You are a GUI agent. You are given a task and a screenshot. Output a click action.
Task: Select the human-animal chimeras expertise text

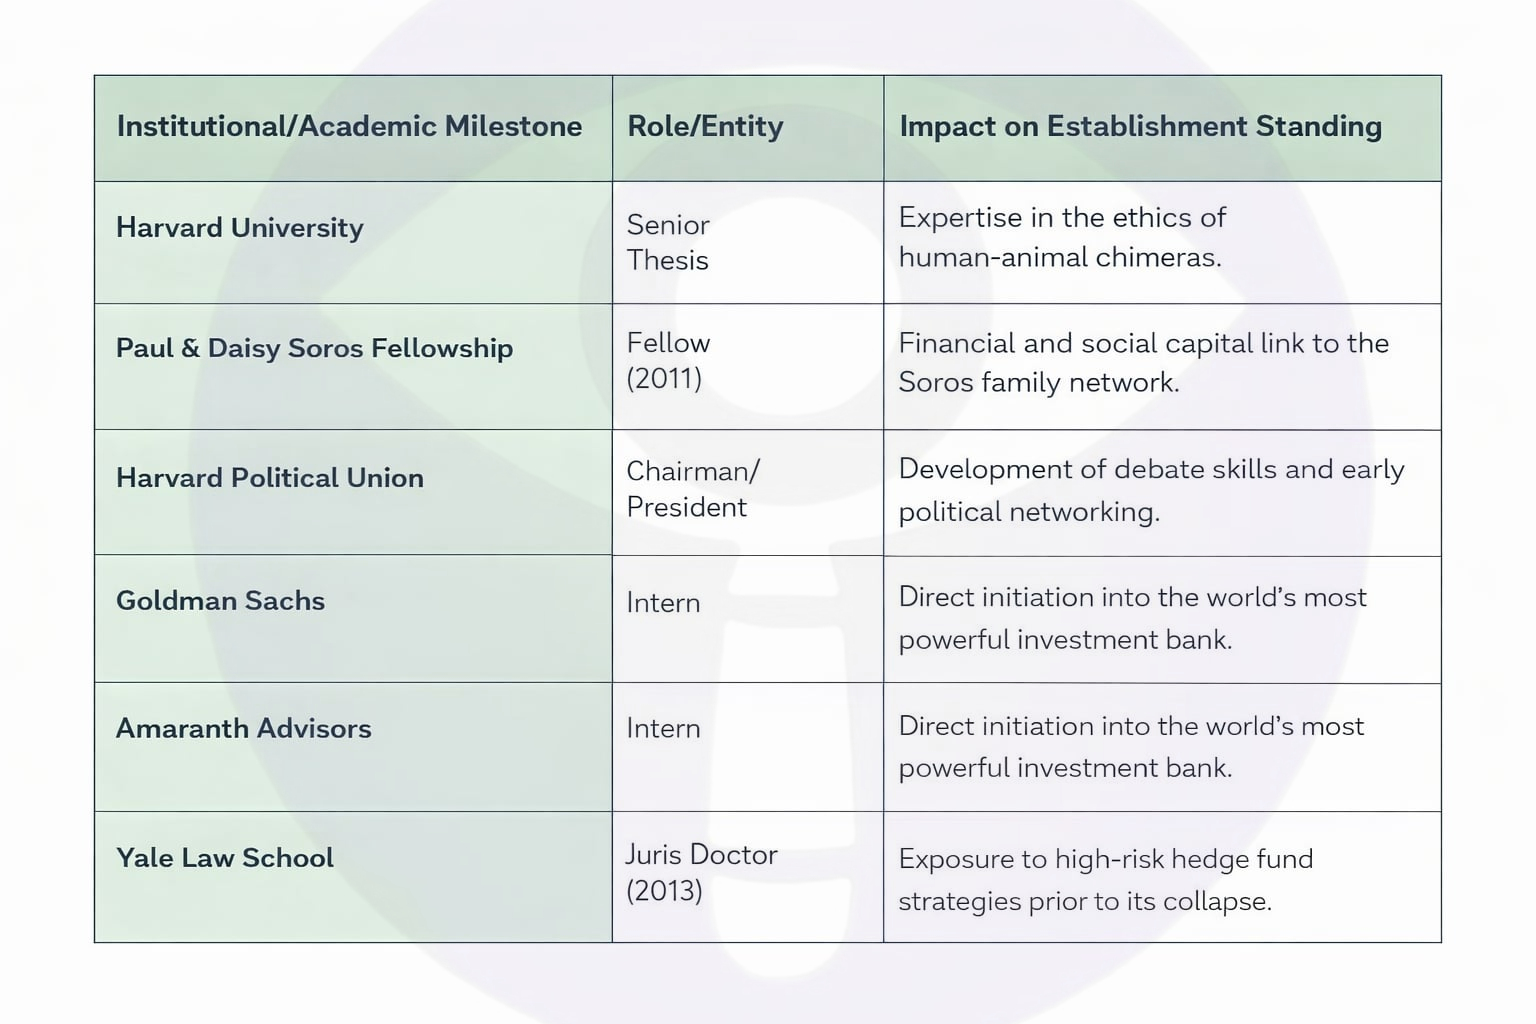click(x=1061, y=237)
